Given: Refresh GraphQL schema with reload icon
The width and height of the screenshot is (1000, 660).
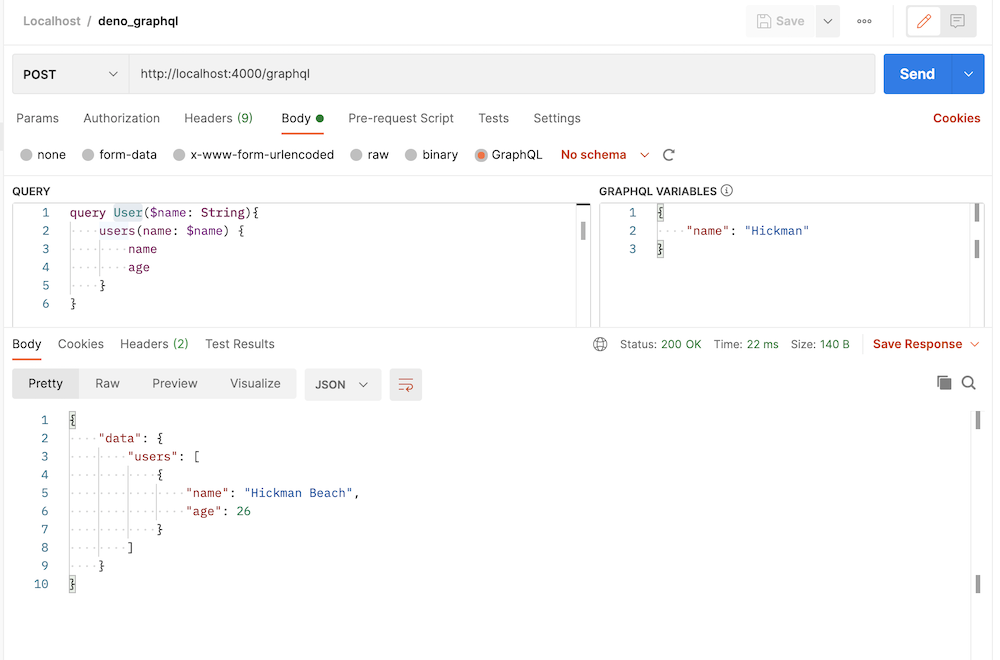Looking at the screenshot, I should 668,155.
